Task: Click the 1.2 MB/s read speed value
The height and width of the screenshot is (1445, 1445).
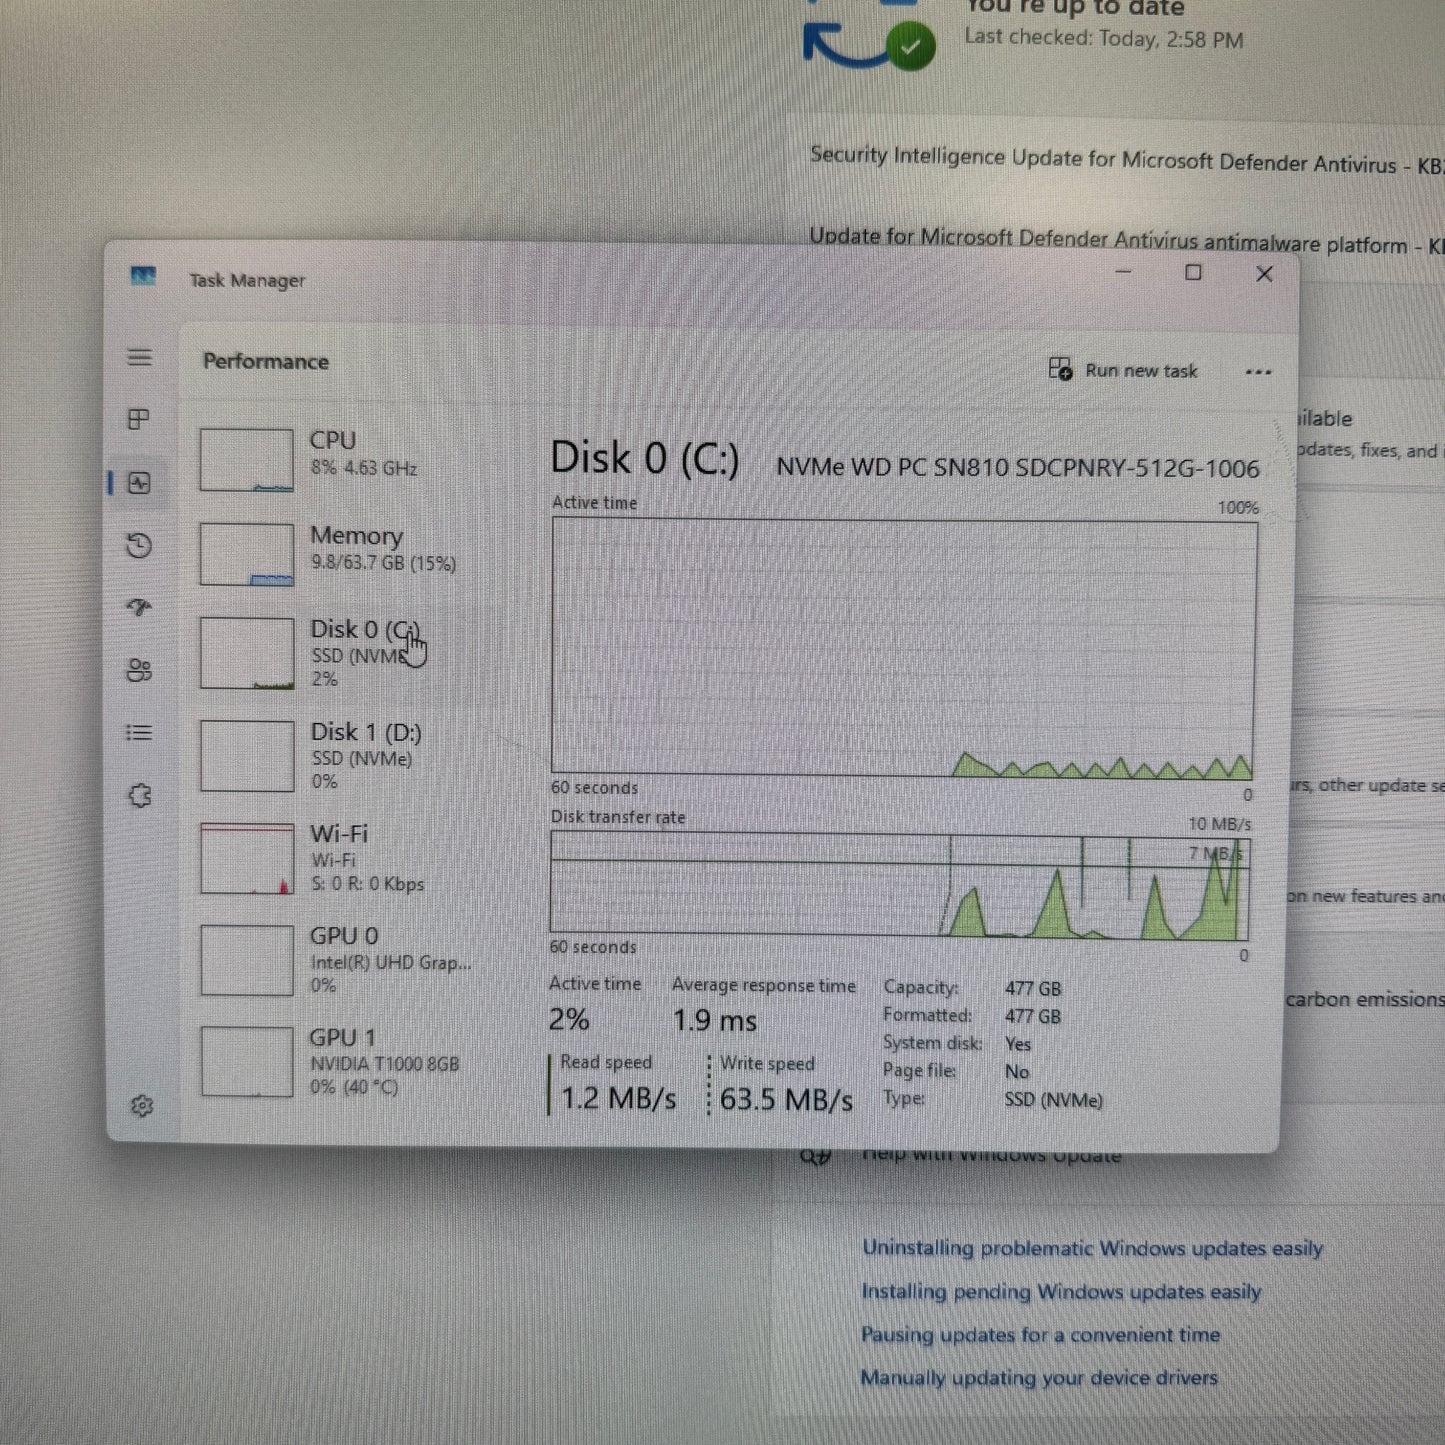Action: [x=618, y=1098]
